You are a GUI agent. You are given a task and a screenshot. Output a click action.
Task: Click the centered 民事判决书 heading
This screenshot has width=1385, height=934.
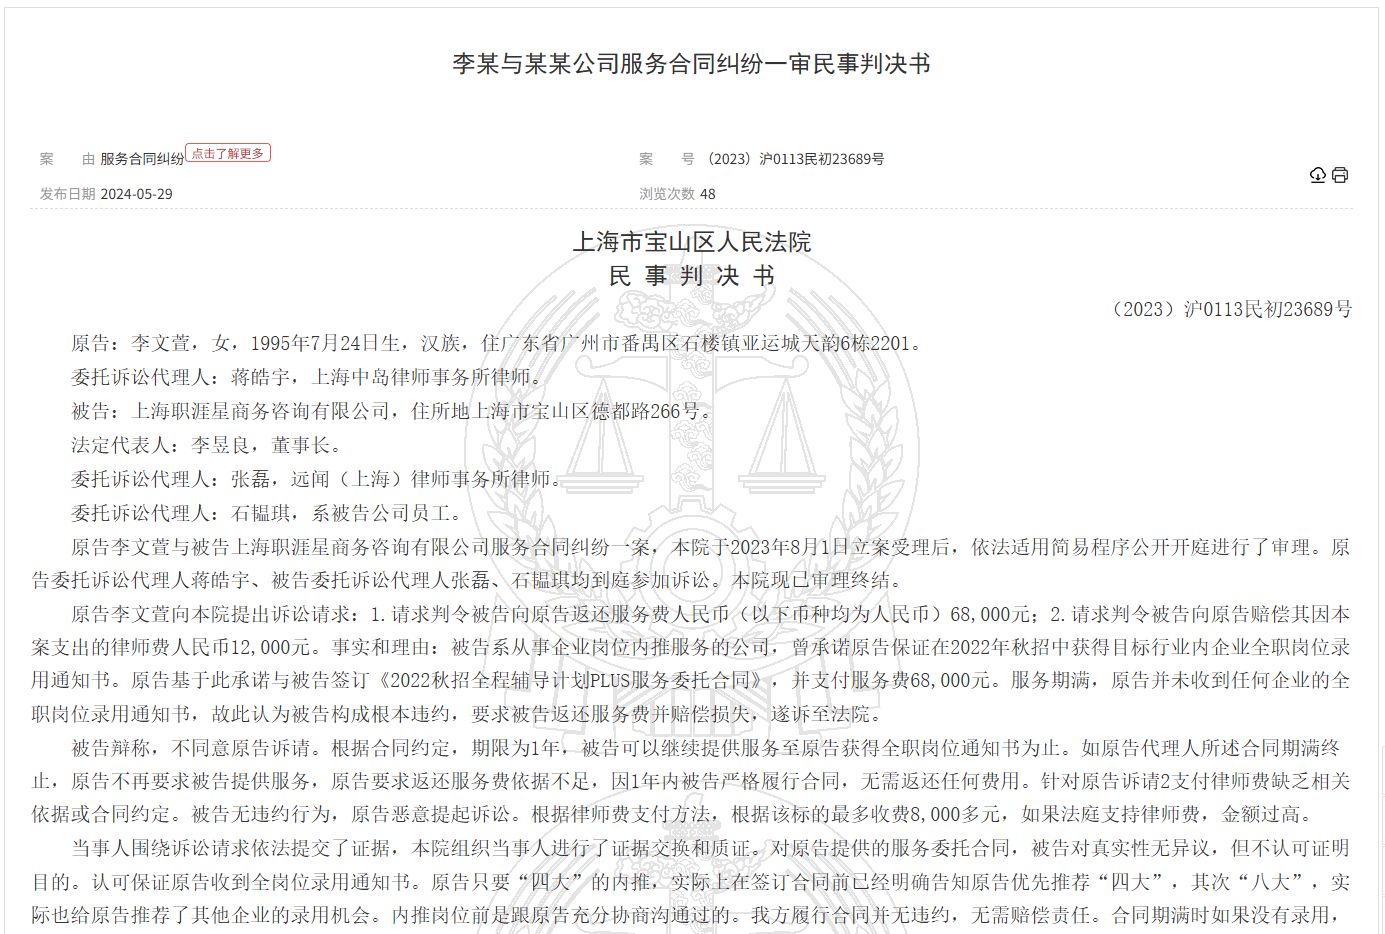pos(691,276)
